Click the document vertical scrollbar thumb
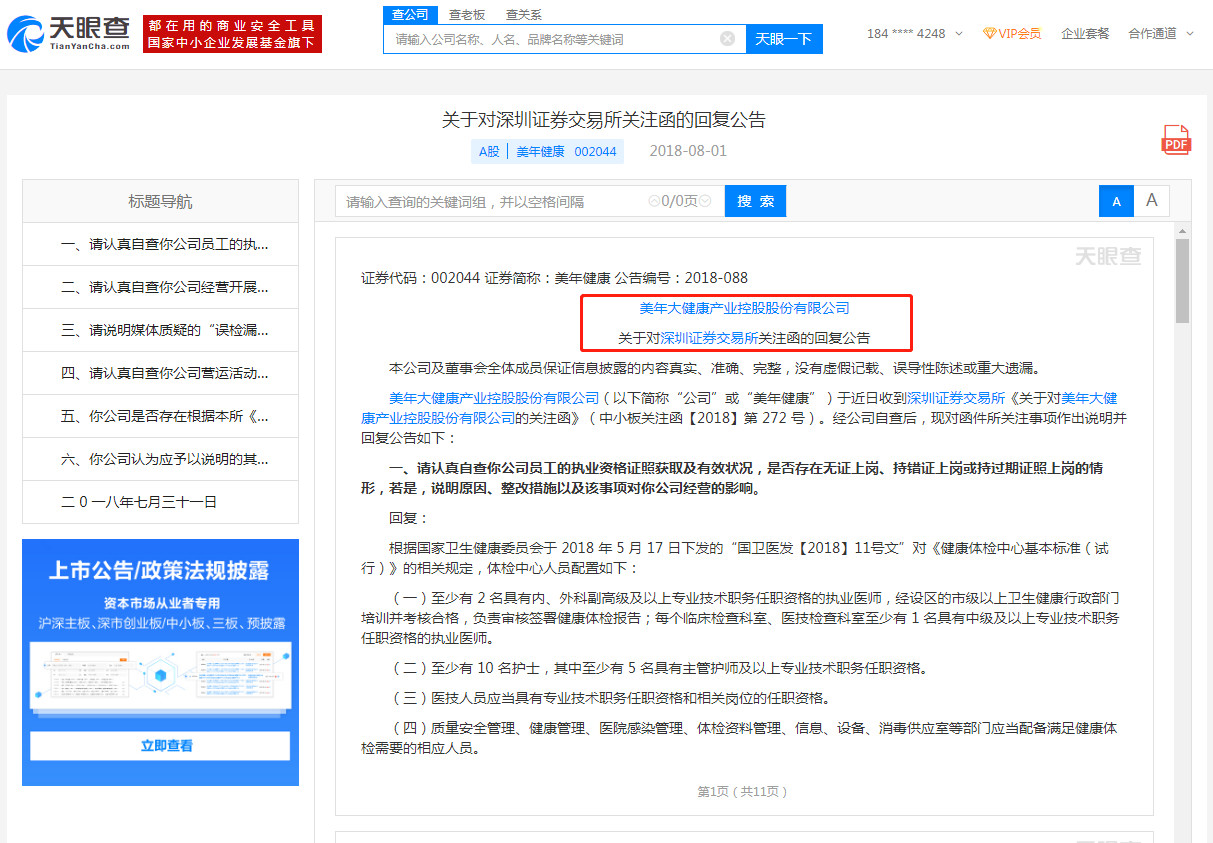Screen dimensions: 1213x843 [1182, 281]
